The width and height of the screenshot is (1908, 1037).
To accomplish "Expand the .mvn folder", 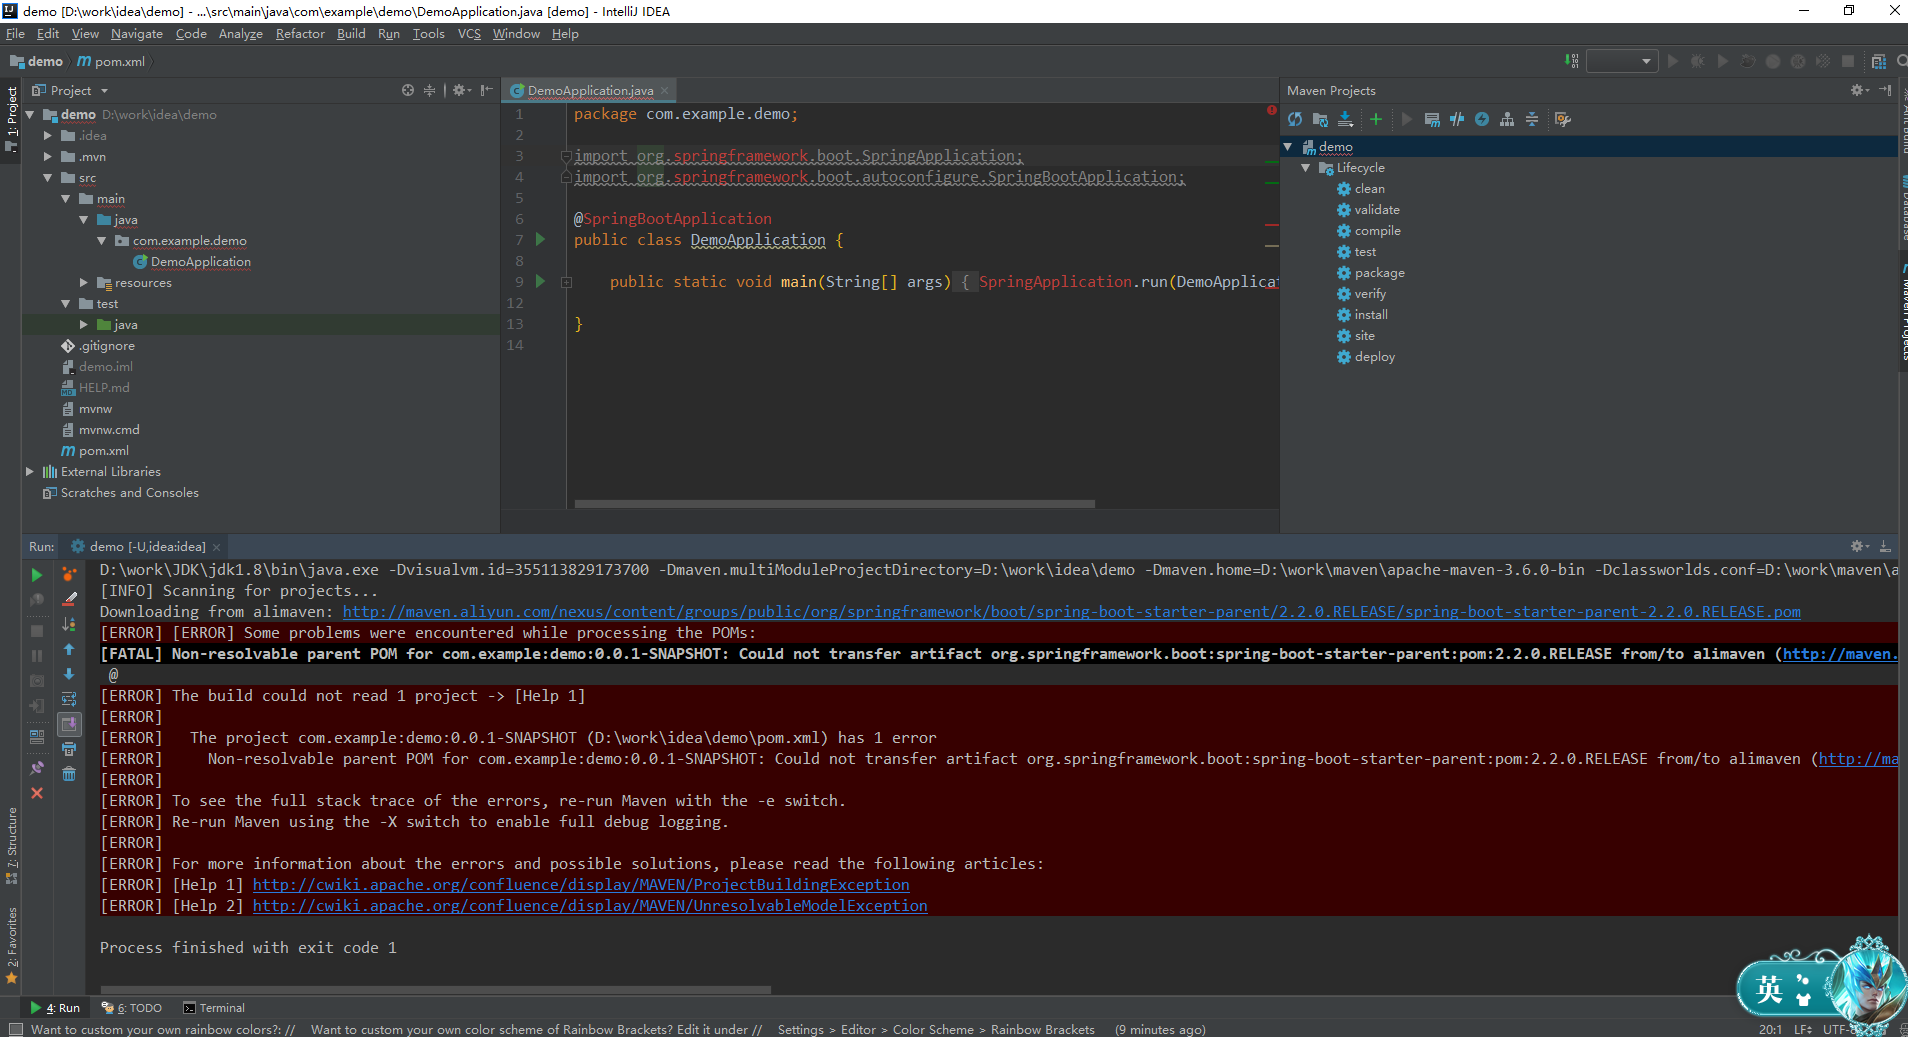I will click(x=48, y=157).
